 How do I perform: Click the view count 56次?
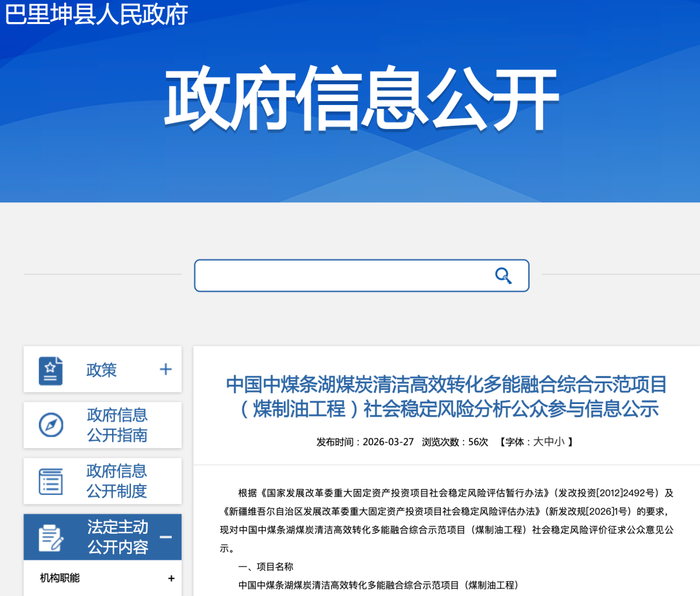[x=478, y=442]
